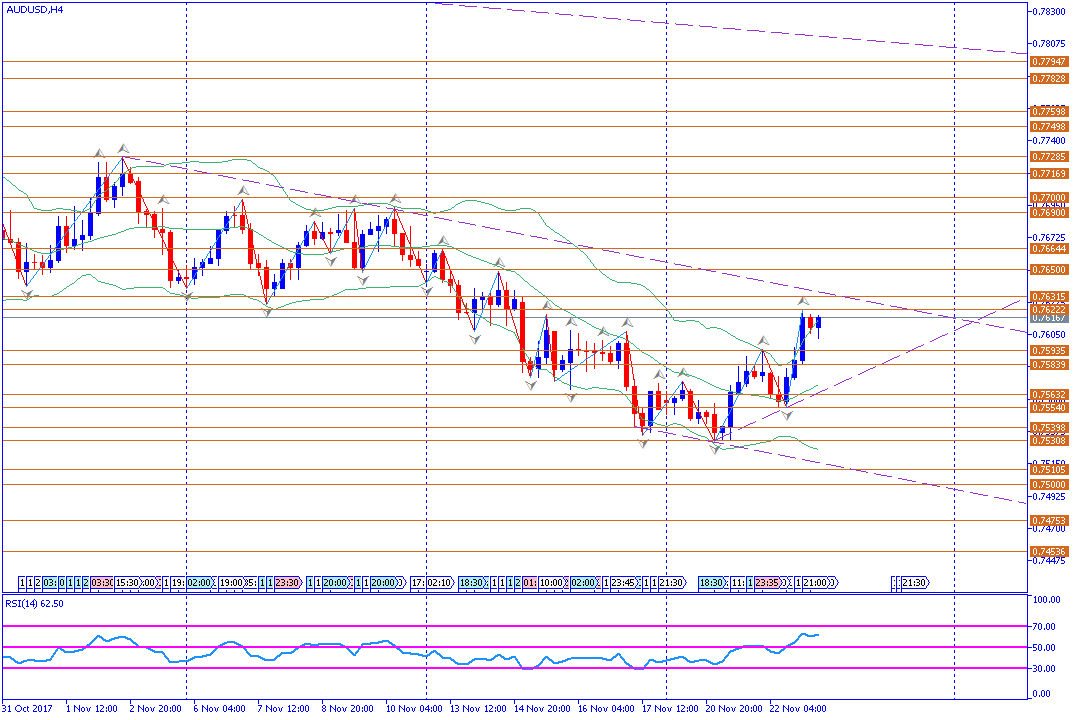The width and height of the screenshot is (1080, 720).
Task: Open the 23:45 news event marker
Action: click(x=623, y=584)
